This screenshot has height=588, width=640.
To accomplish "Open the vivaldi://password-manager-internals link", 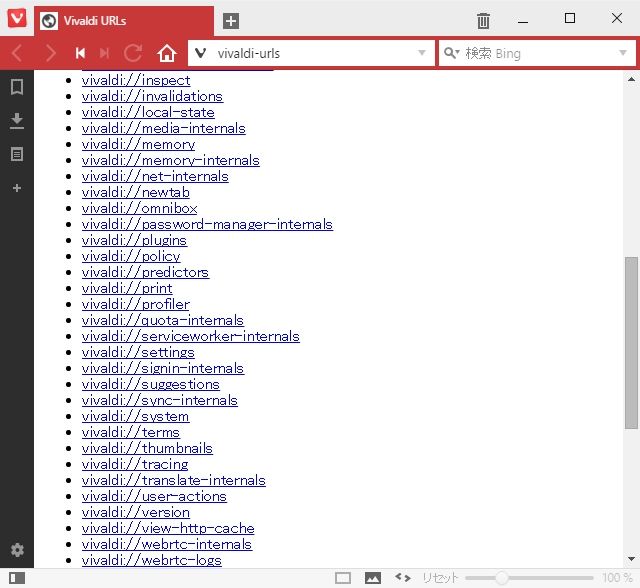I will click(x=207, y=224).
